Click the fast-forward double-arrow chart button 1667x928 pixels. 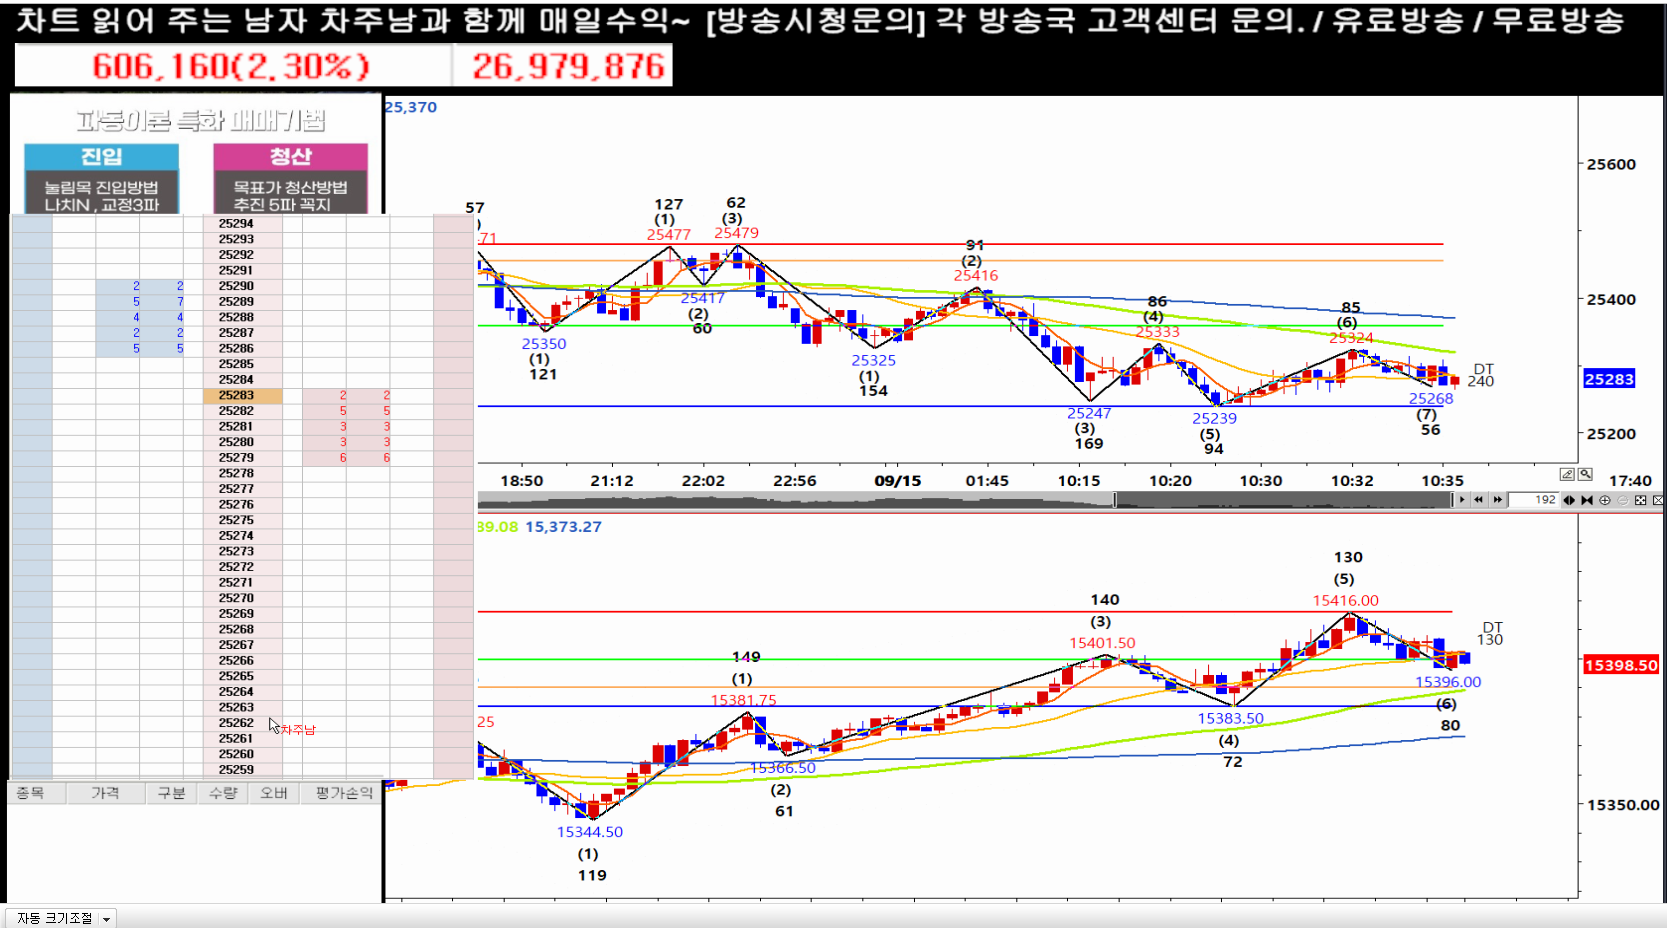click(x=1497, y=500)
